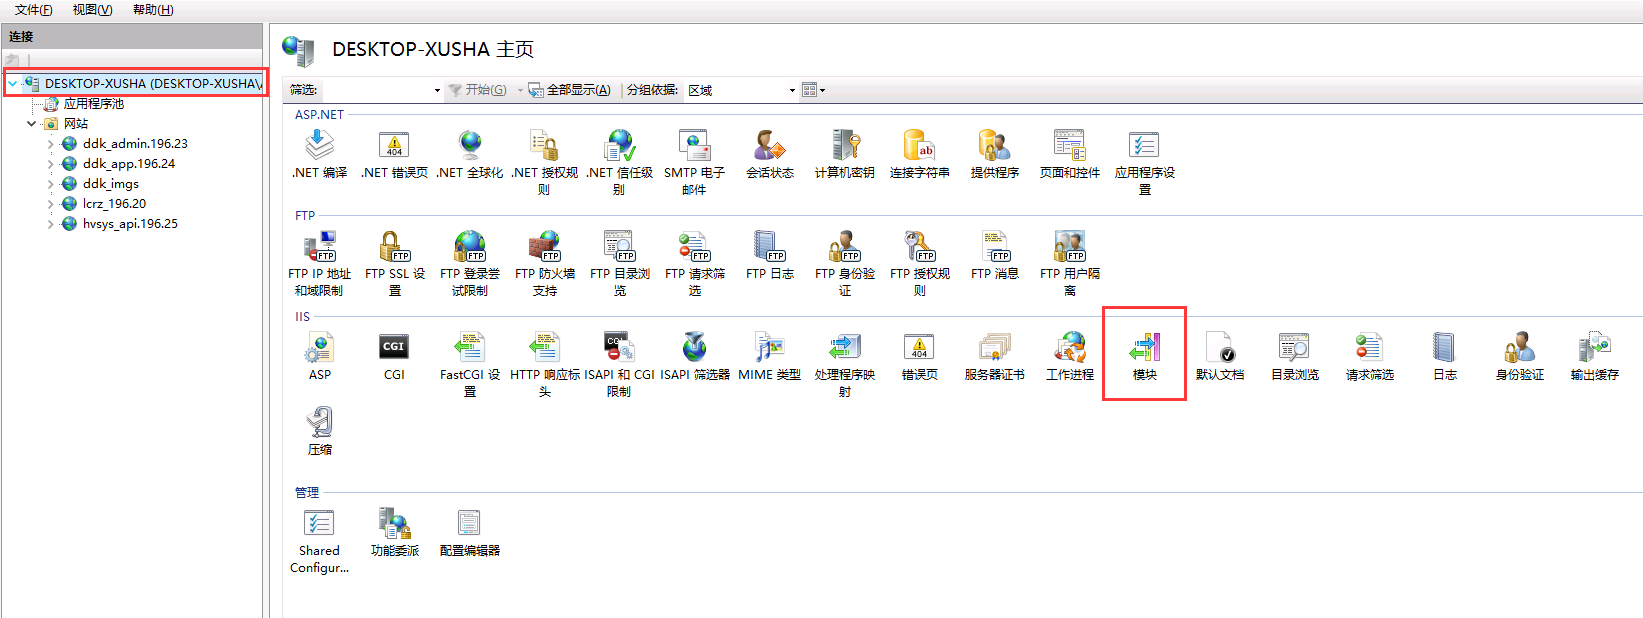Open Shared Configuration icon
This screenshot has height=618, width=1643.
tap(319, 541)
